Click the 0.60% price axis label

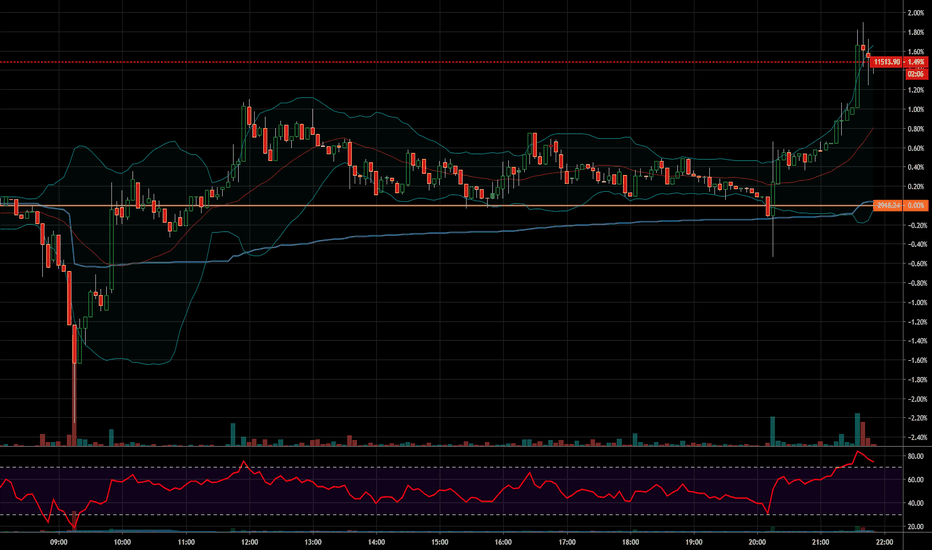click(915, 148)
